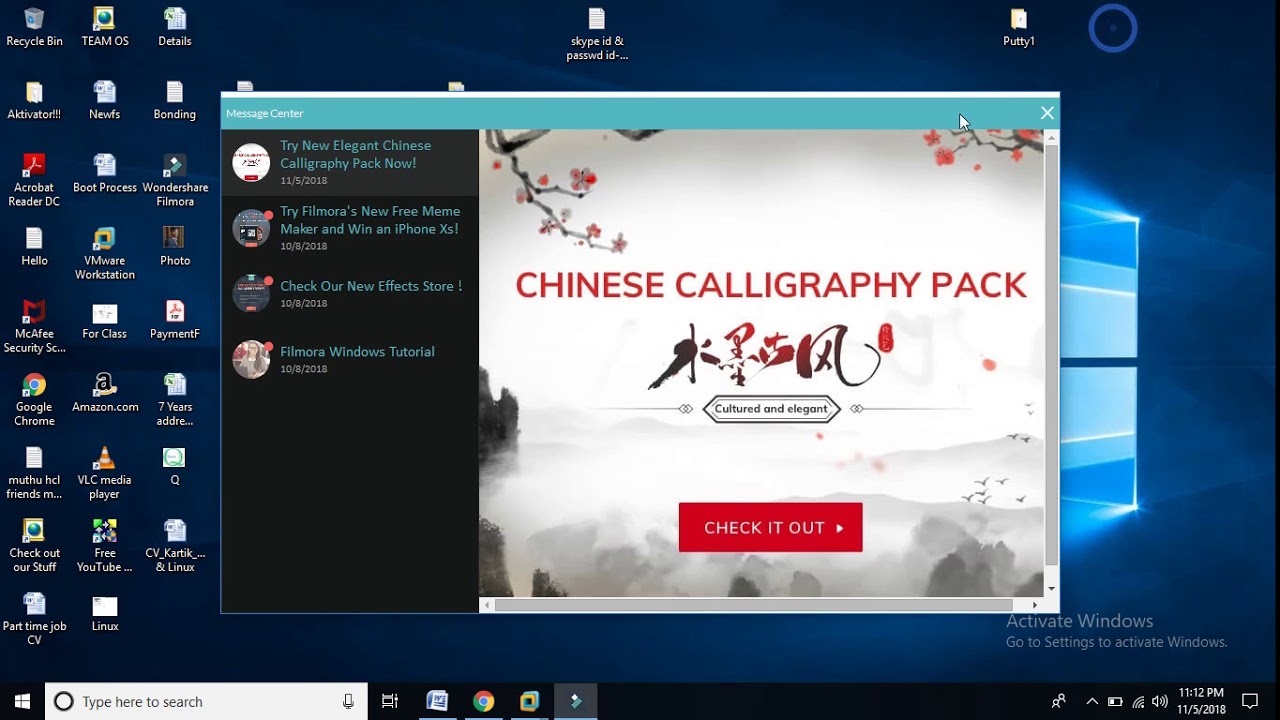Click Calligraphy Pack message thumbnail
Image resolution: width=1280 pixels, height=720 pixels.
[251, 162]
